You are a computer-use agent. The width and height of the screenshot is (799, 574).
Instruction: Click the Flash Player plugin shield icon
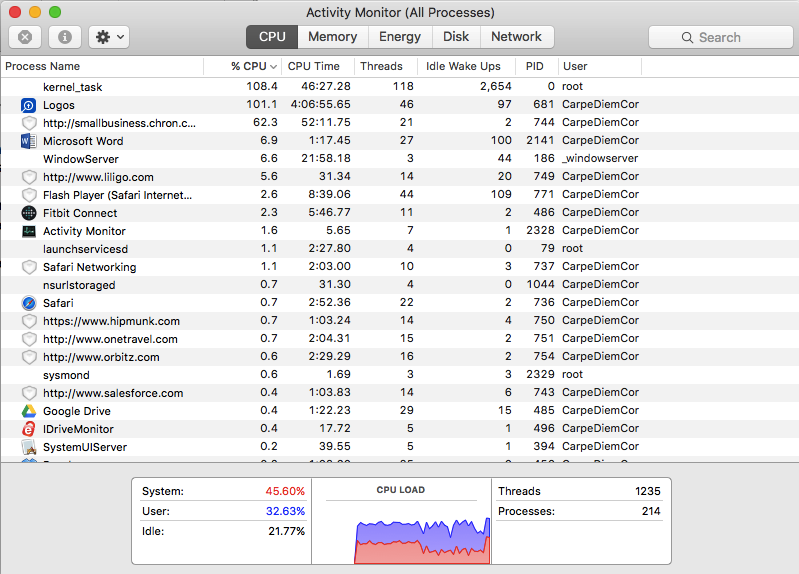pos(29,195)
